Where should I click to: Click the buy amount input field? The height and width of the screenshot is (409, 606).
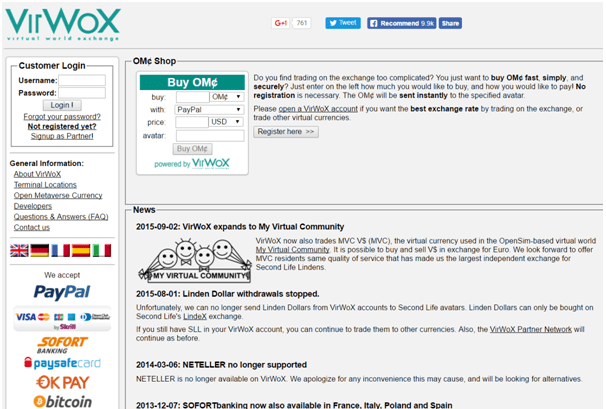192,97
